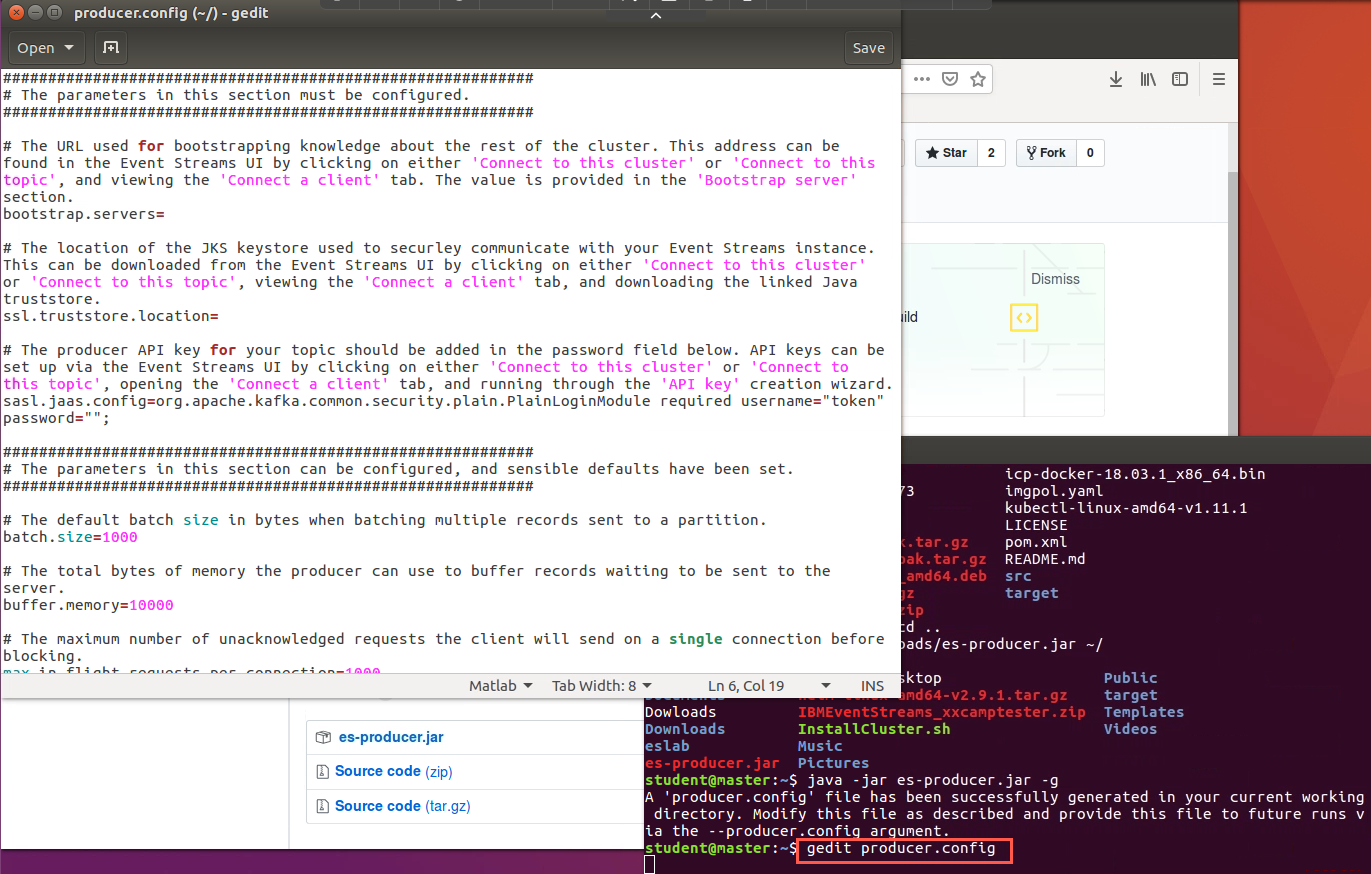Screen dimensions: 1371x874
Task: Dismiss the GitHub notice card
Action: coord(1055,279)
